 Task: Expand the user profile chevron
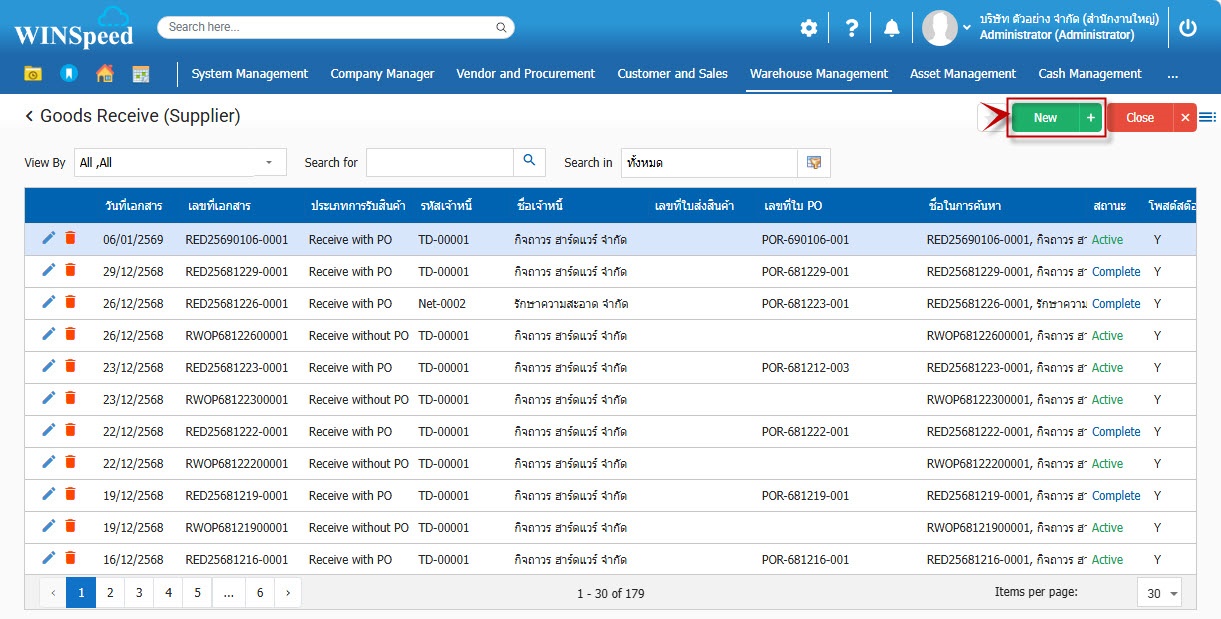[967, 28]
